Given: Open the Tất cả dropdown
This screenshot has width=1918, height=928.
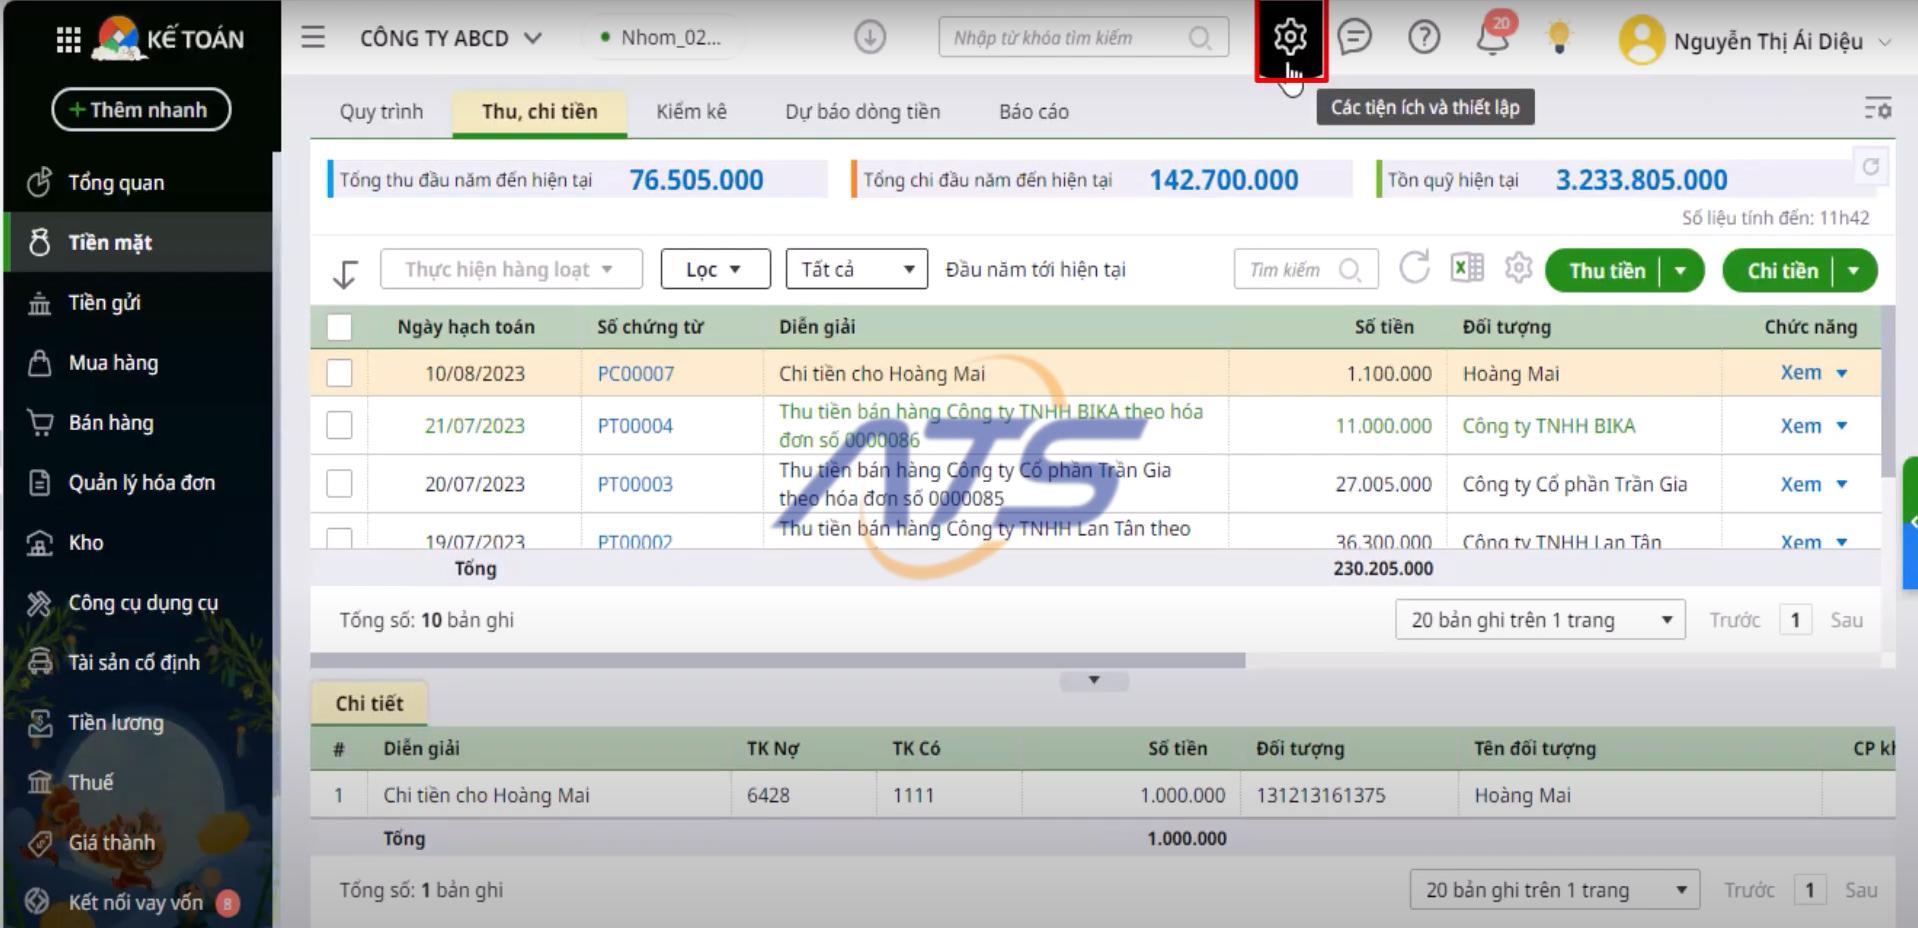Looking at the screenshot, I should 857,269.
